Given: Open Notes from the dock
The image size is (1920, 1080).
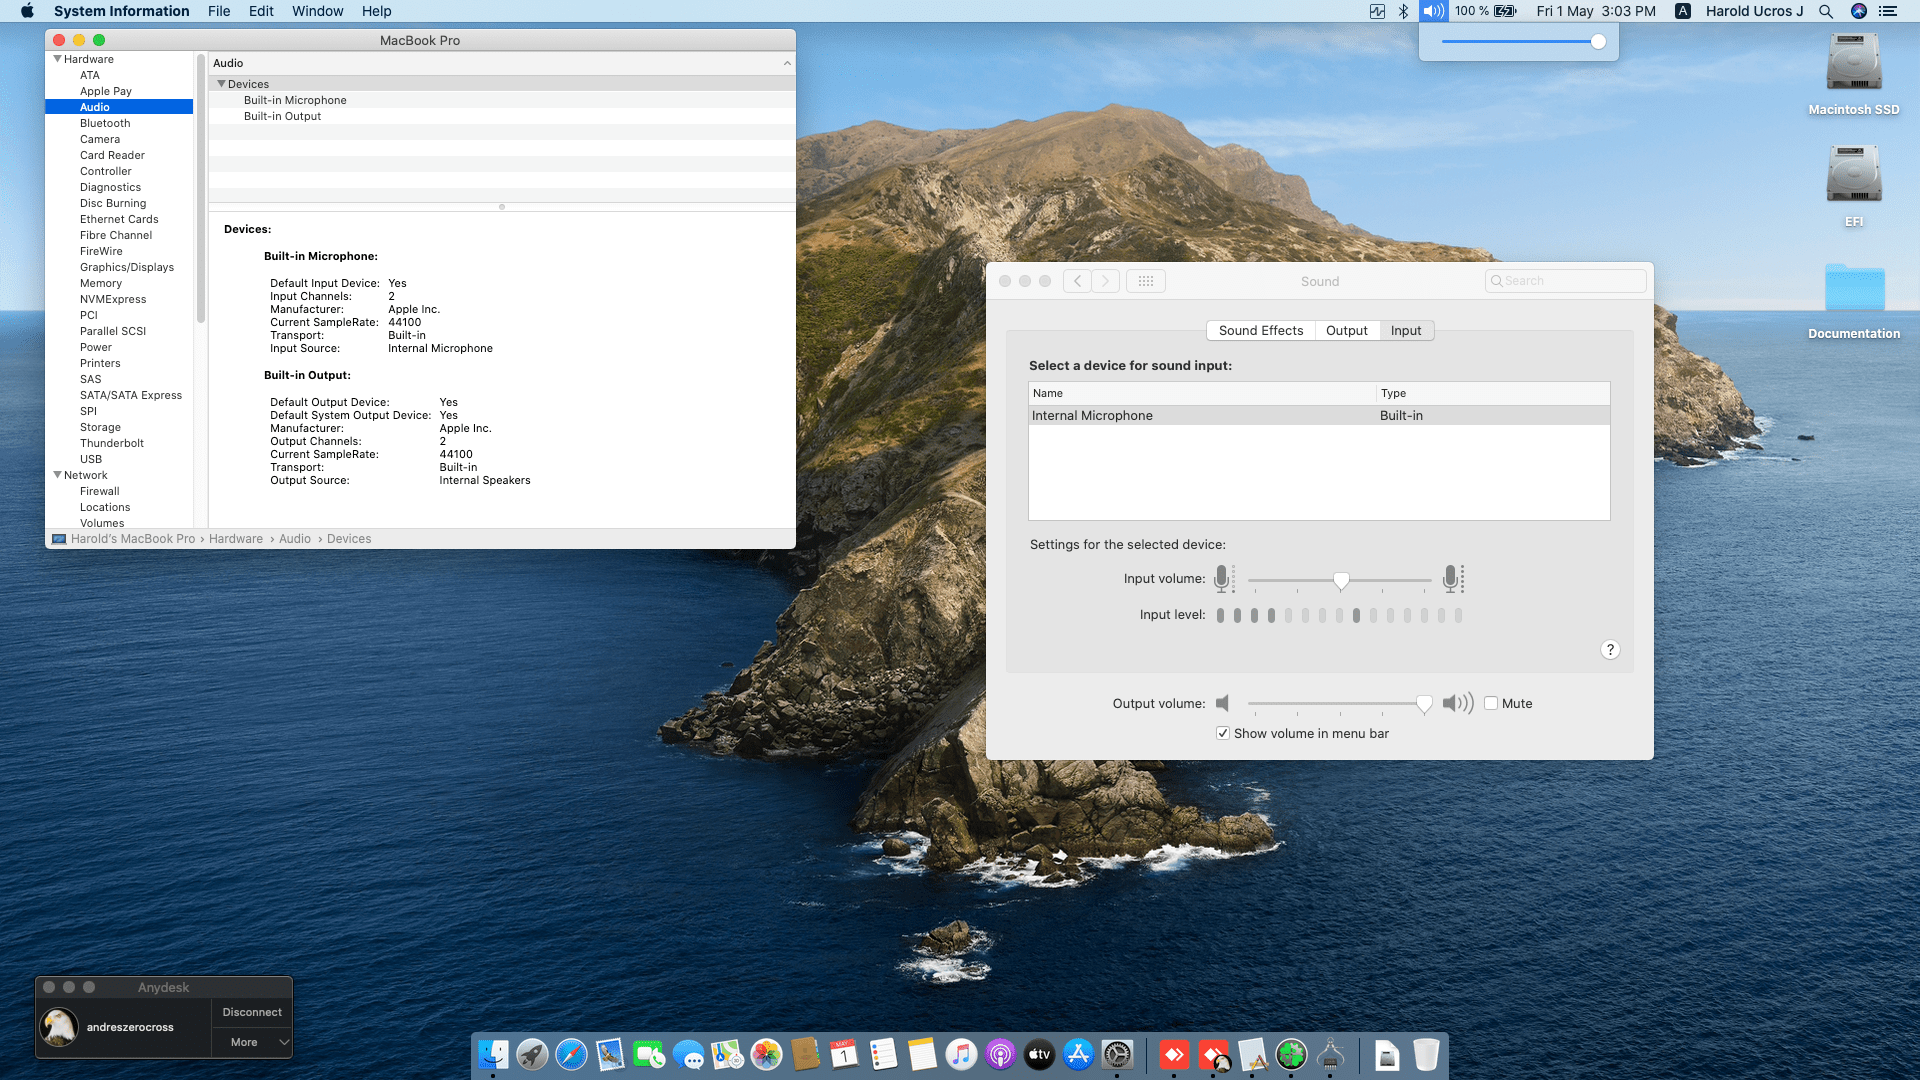Looking at the screenshot, I should click(922, 1054).
